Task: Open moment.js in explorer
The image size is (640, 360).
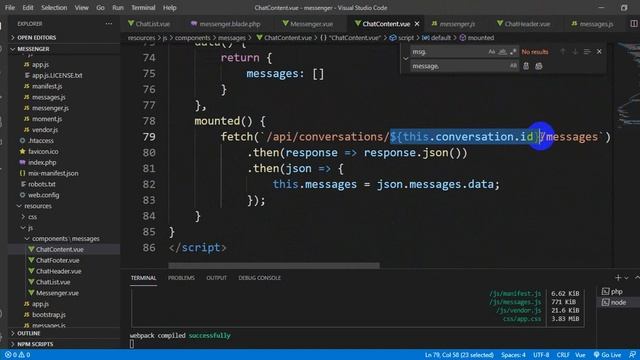Action: [47, 119]
